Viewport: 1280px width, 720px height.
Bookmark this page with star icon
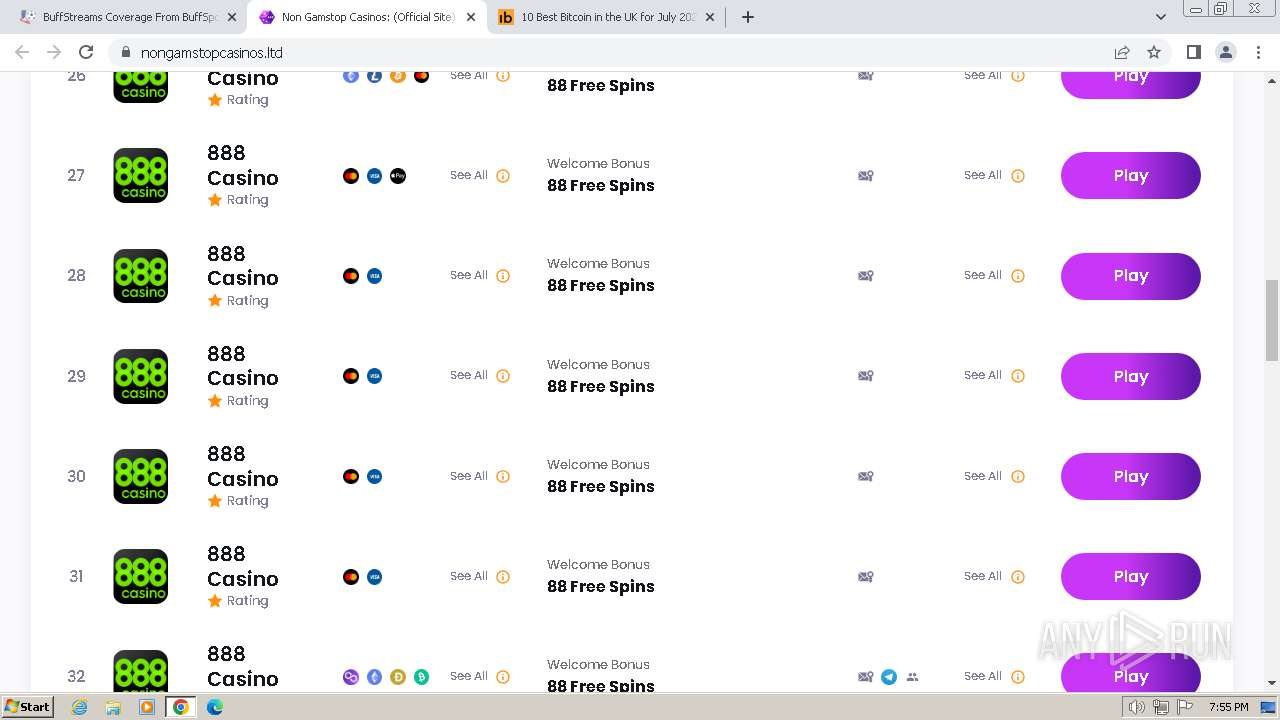pyautogui.click(x=1154, y=52)
